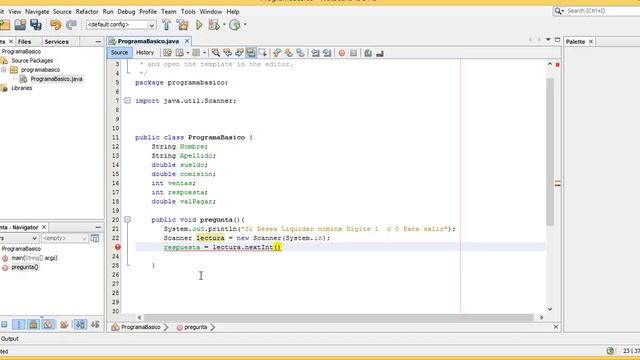The image size is (640, 360).
Task: Click the Toggle Bookmark icon in editor toolbar
Action: click(x=300, y=53)
